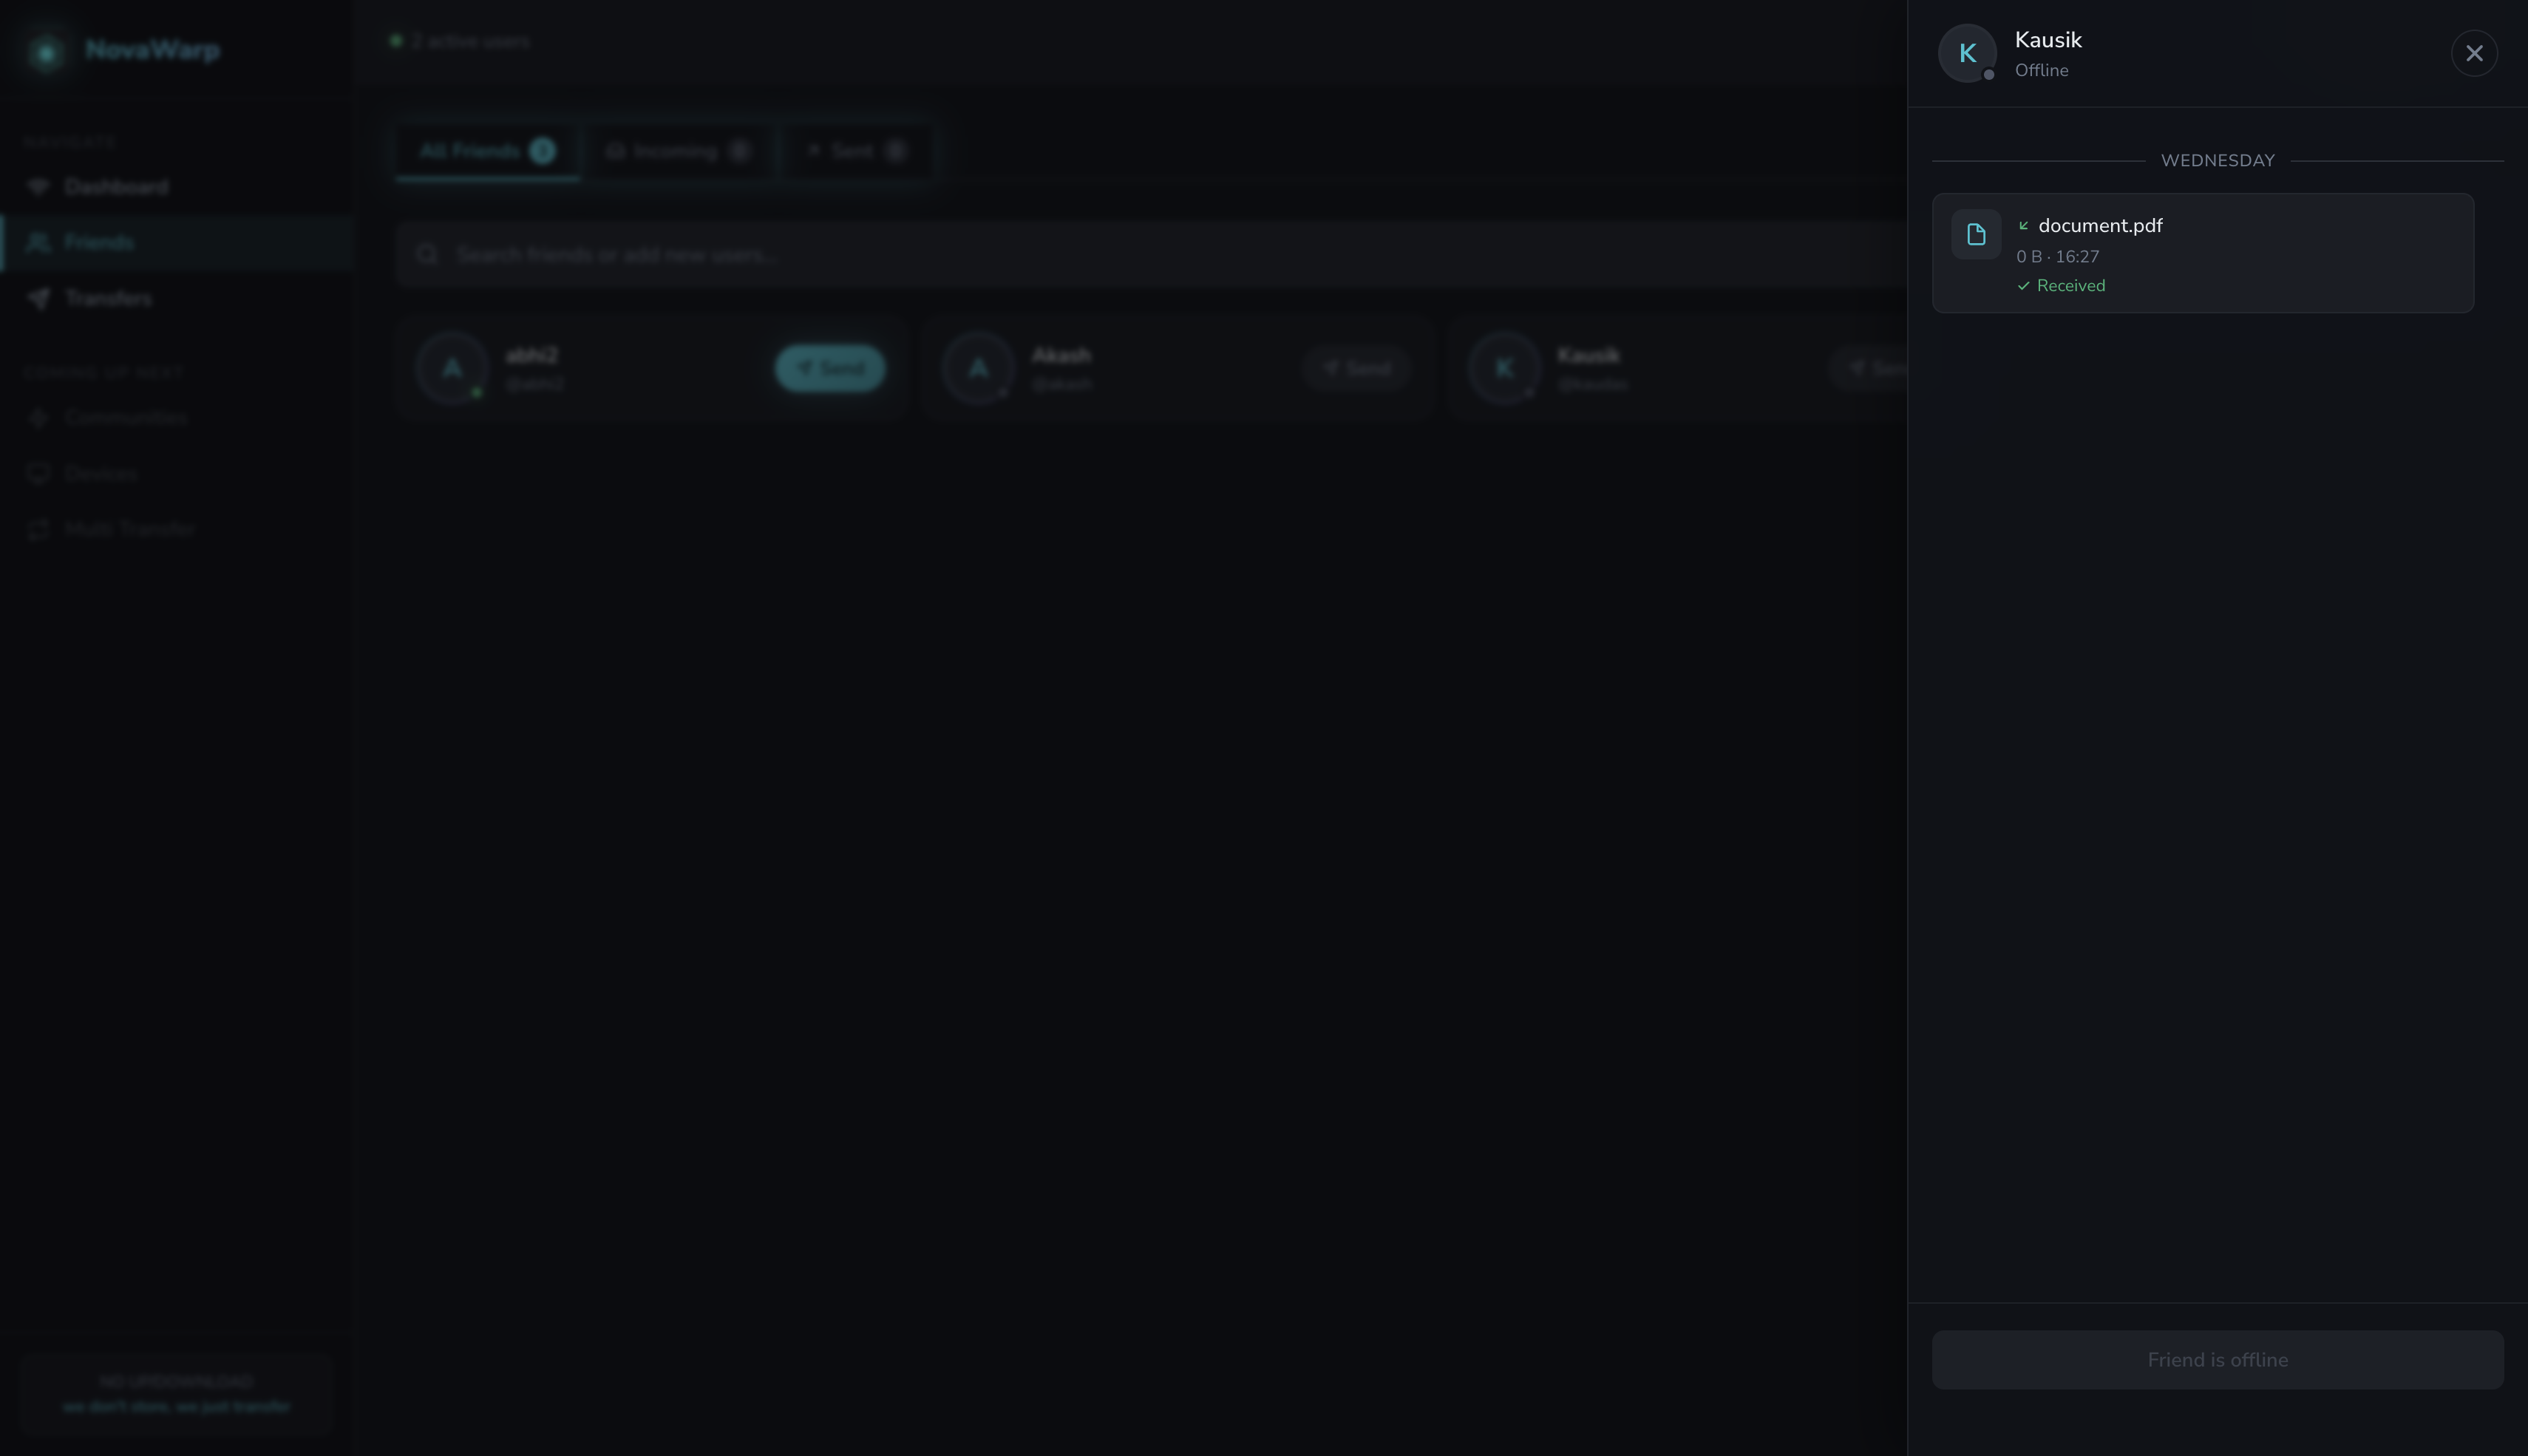Open Dashboard in the sidebar
The width and height of the screenshot is (2528, 1456).
[x=176, y=187]
